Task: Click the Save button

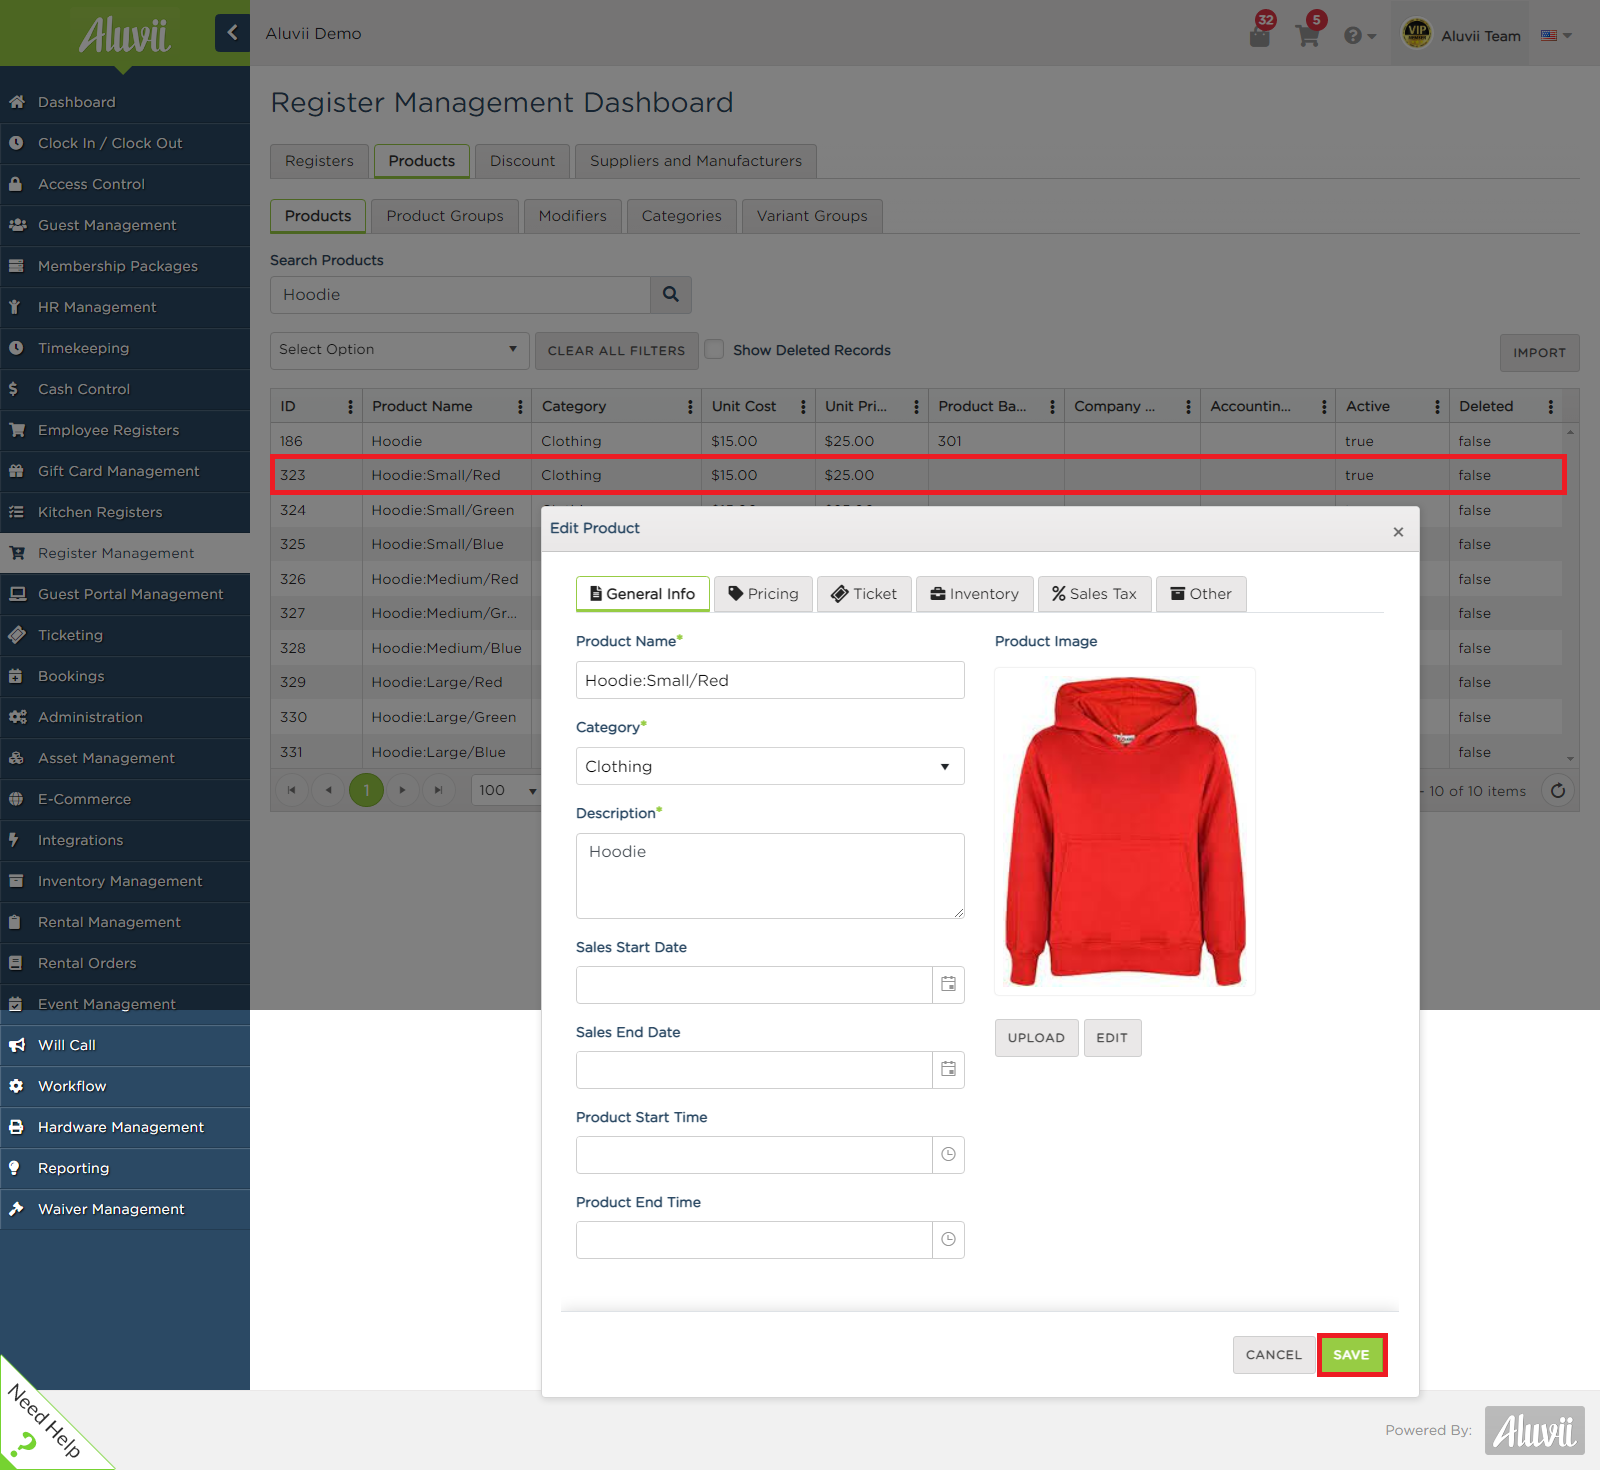Action: (x=1351, y=1355)
